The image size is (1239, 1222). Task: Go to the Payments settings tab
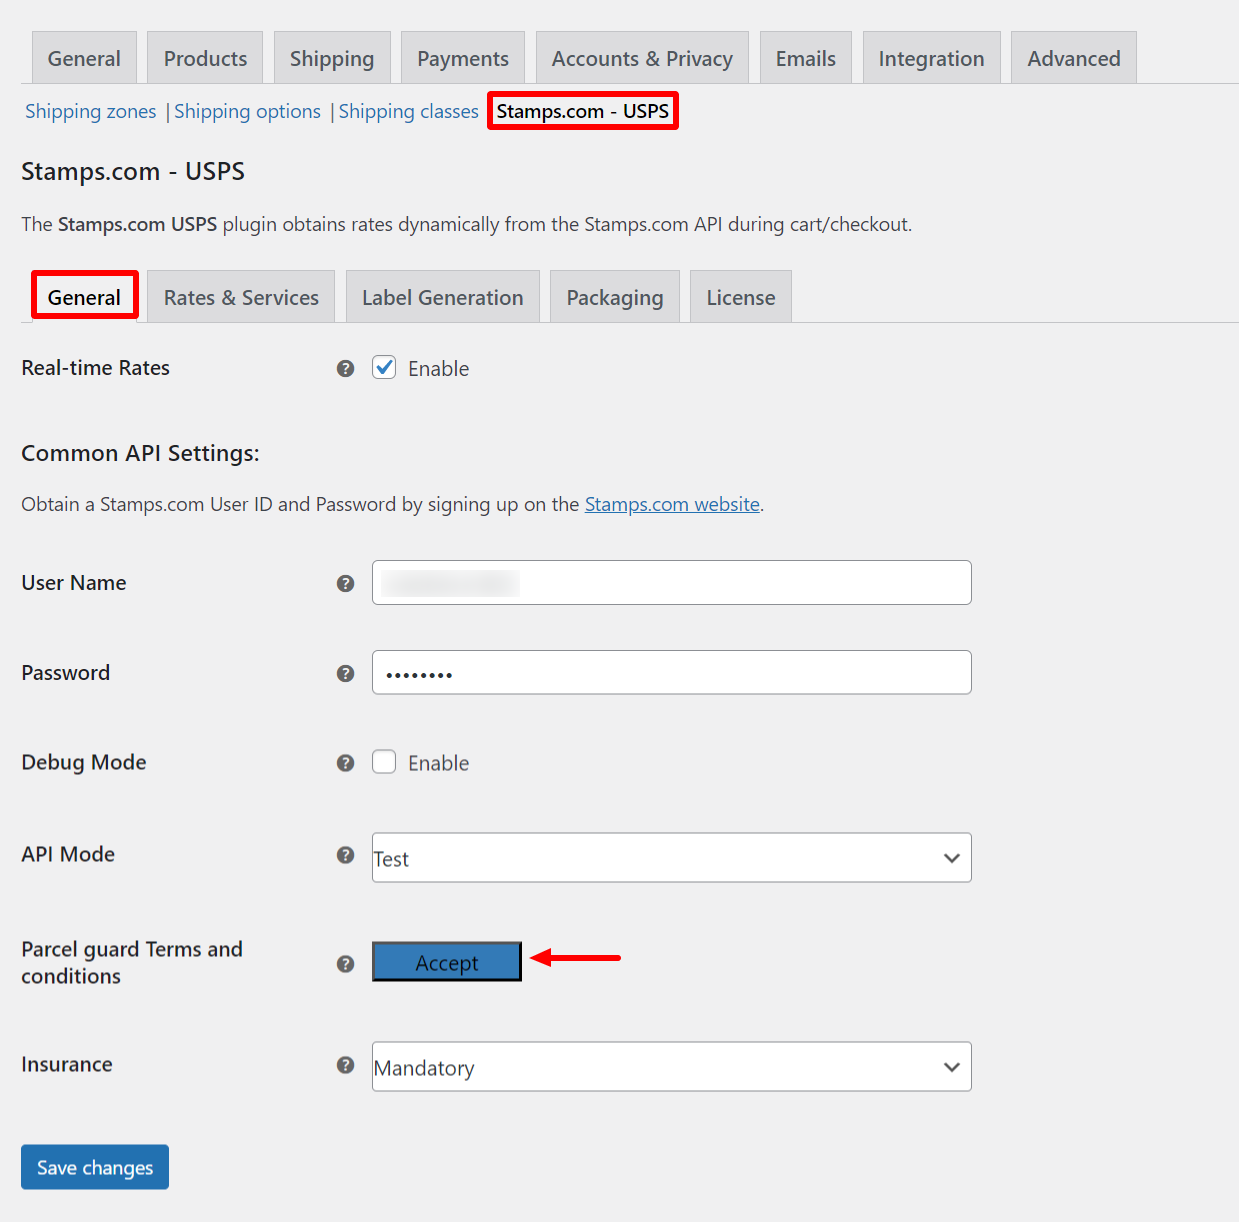[462, 58]
